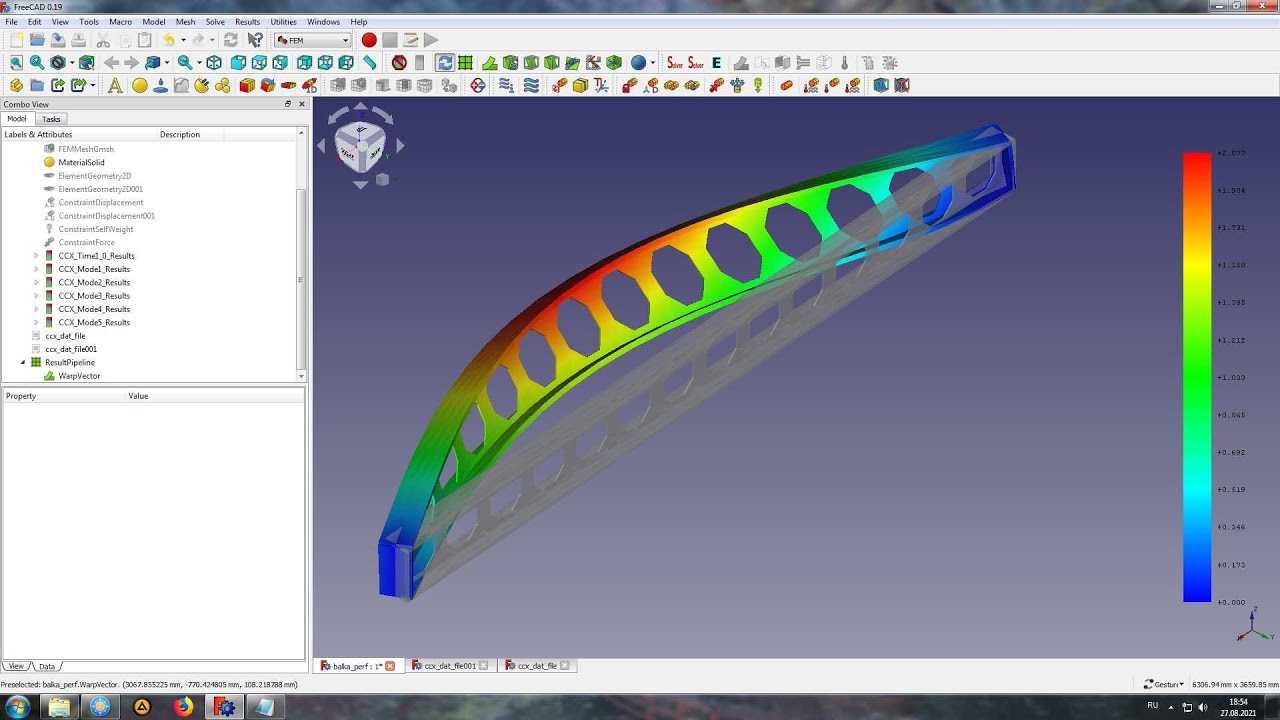Click the Fit all magnifier icon

click(x=16, y=62)
